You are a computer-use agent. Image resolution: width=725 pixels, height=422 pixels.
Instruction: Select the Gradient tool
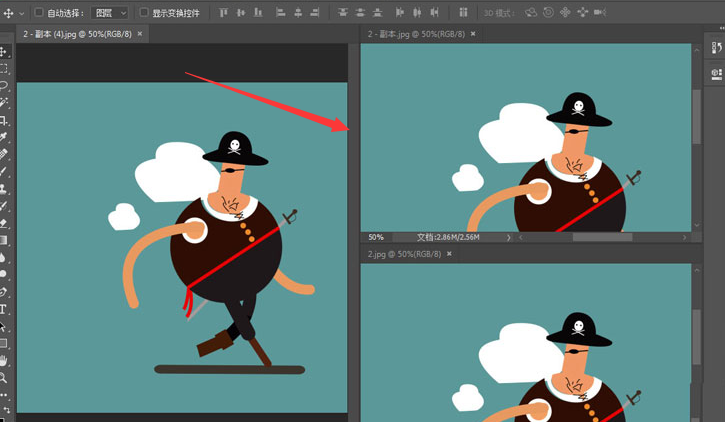[4, 240]
